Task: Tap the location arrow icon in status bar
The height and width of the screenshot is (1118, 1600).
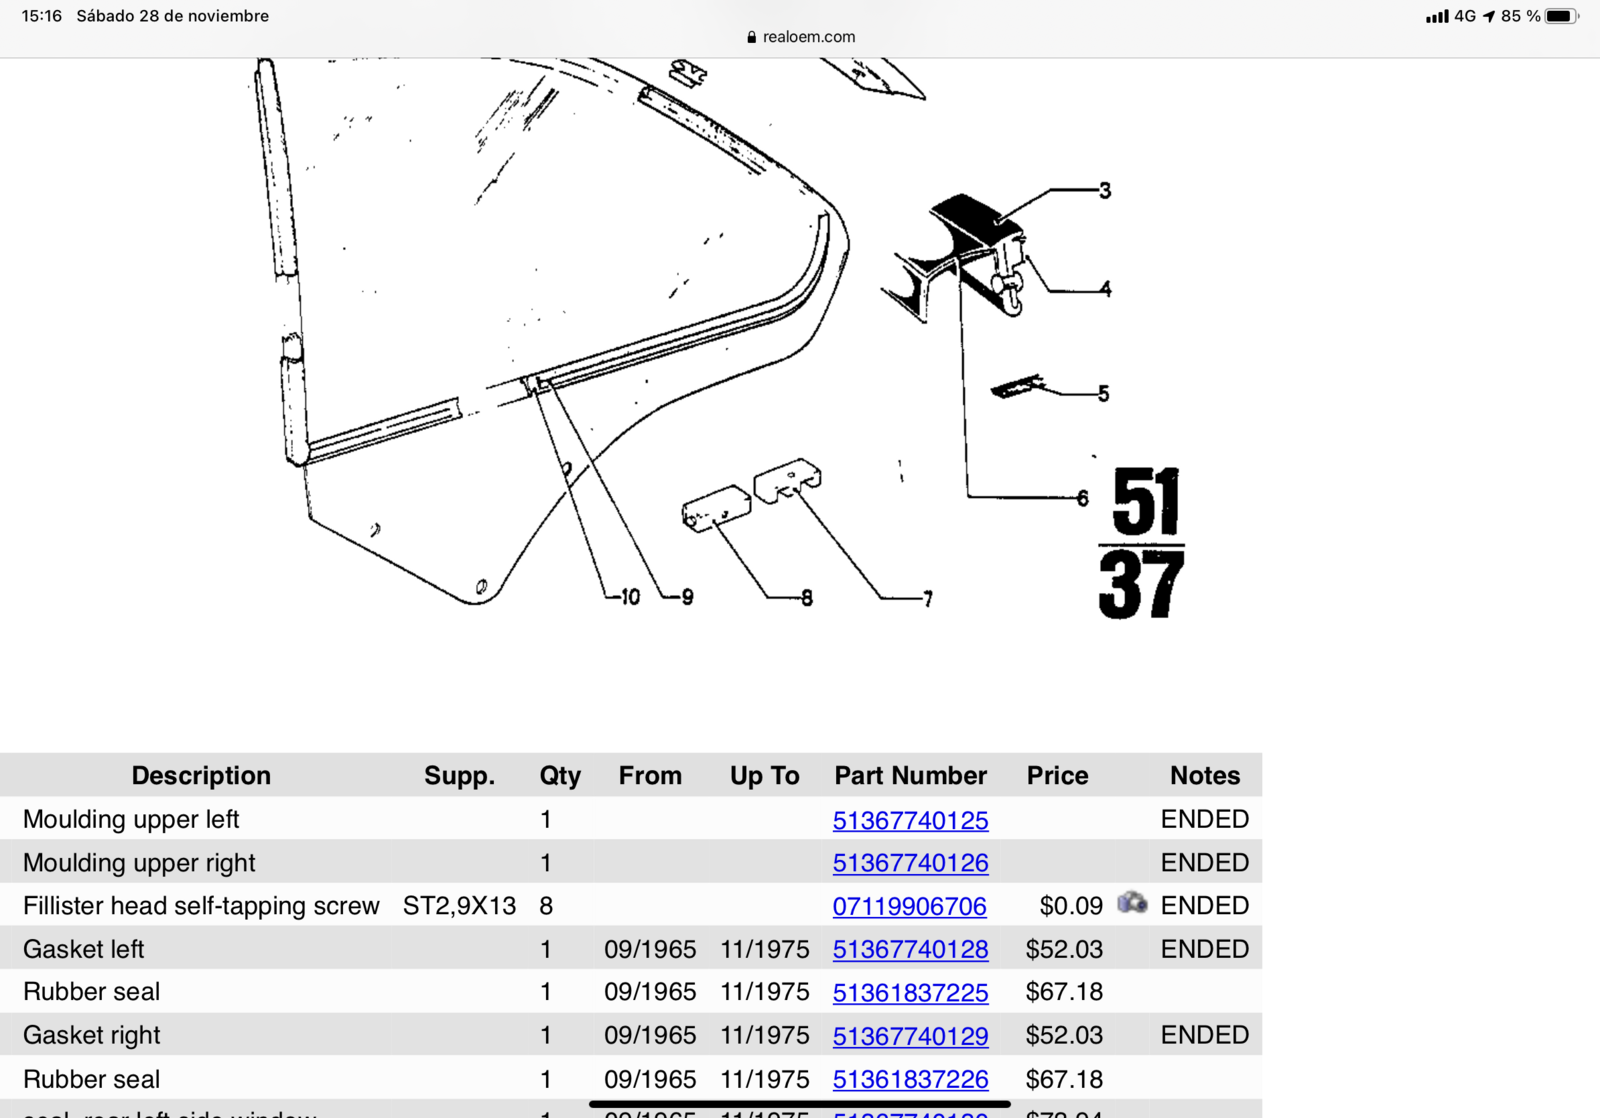Action: [x=1489, y=16]
